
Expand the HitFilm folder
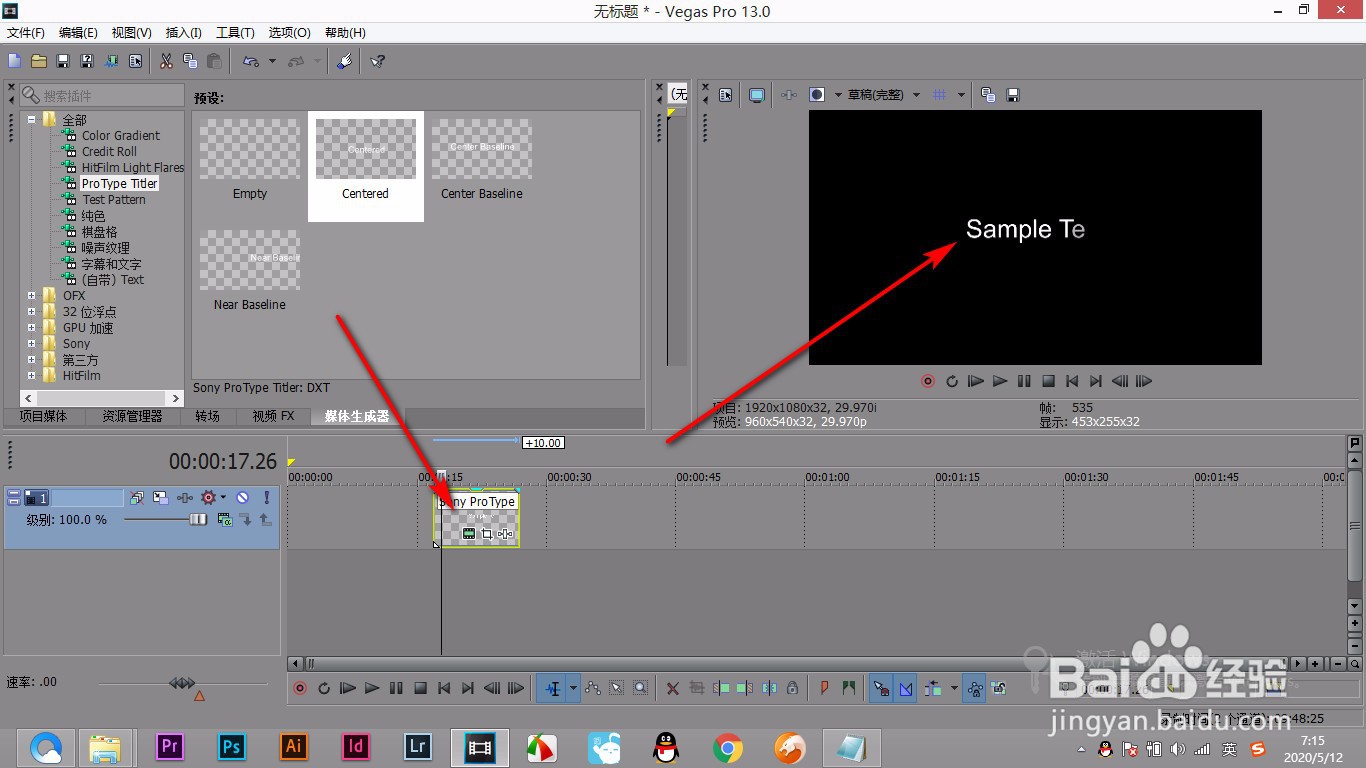click(32, 376)
